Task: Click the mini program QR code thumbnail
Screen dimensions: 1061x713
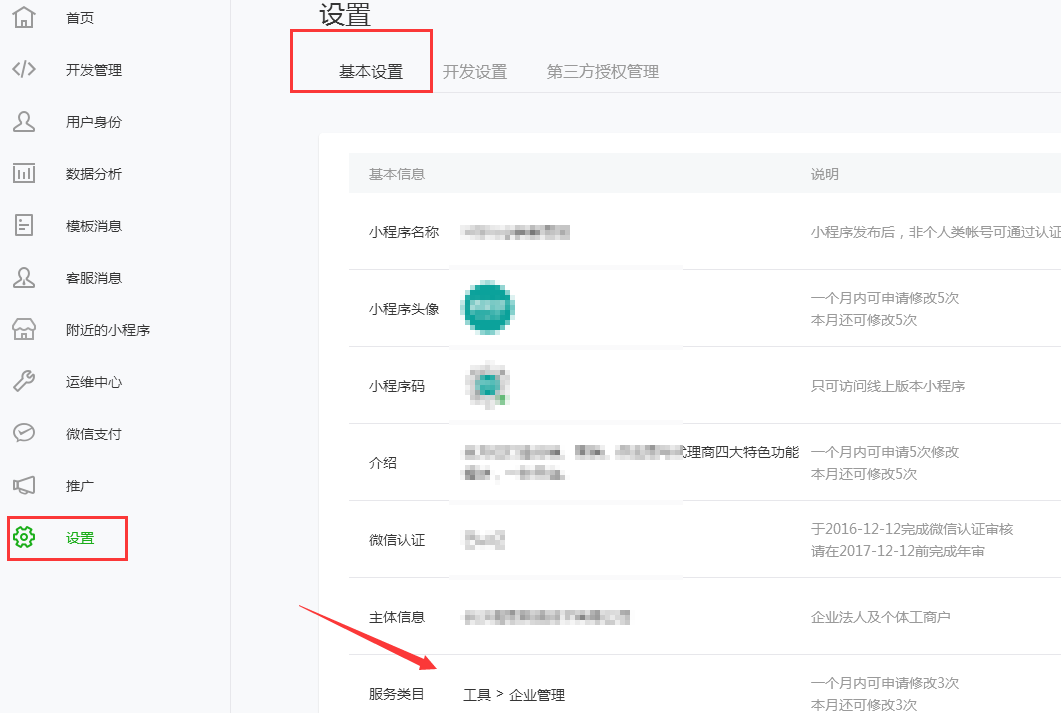Action: pos(488,386)
